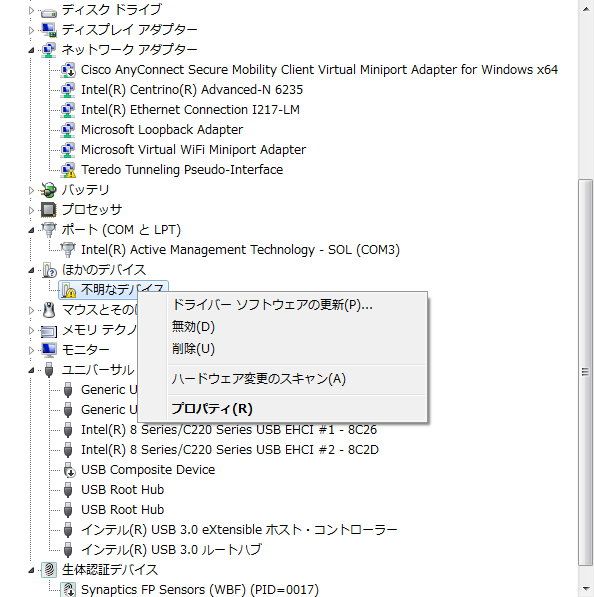Click the ディスク ドライブ category icon
594x597 pixels.
coord(49,12)
